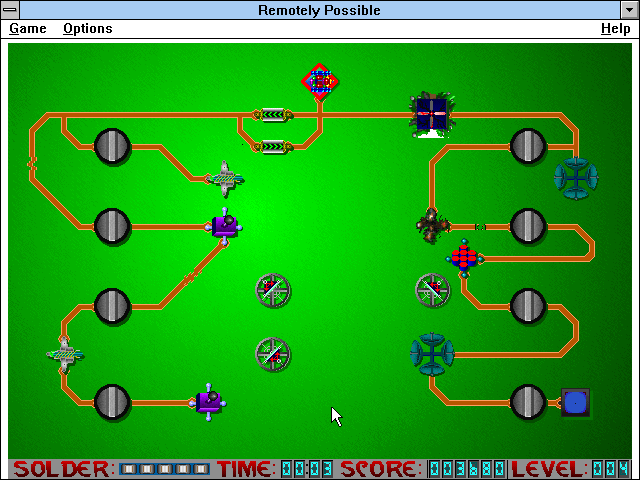The height and width of the screenshot is (480, 640).
Task: Click the bottom circular target disc
Action: [273, 354]
